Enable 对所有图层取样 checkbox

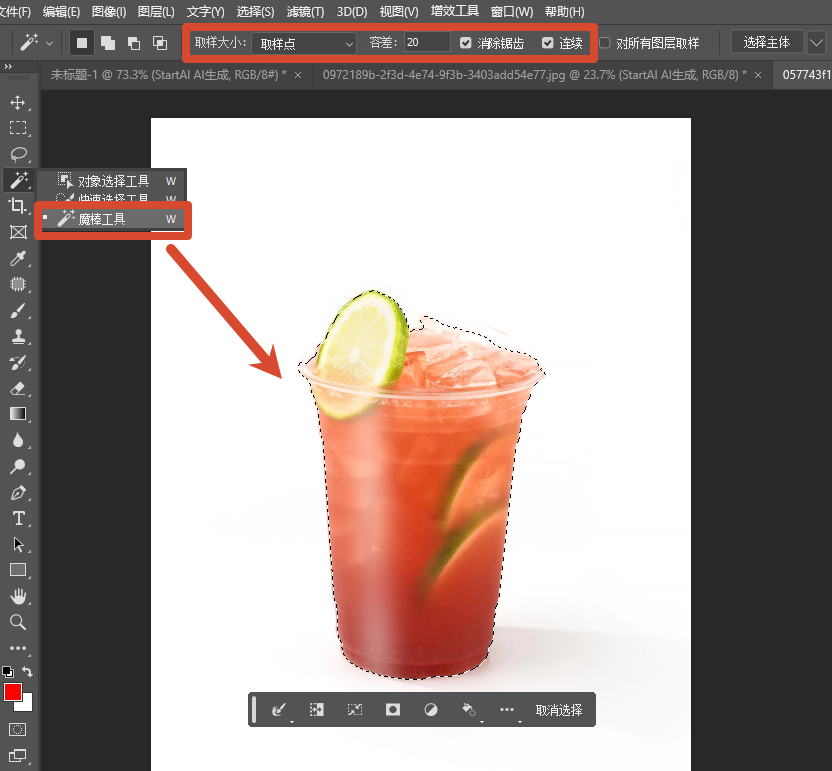[604, 43]
